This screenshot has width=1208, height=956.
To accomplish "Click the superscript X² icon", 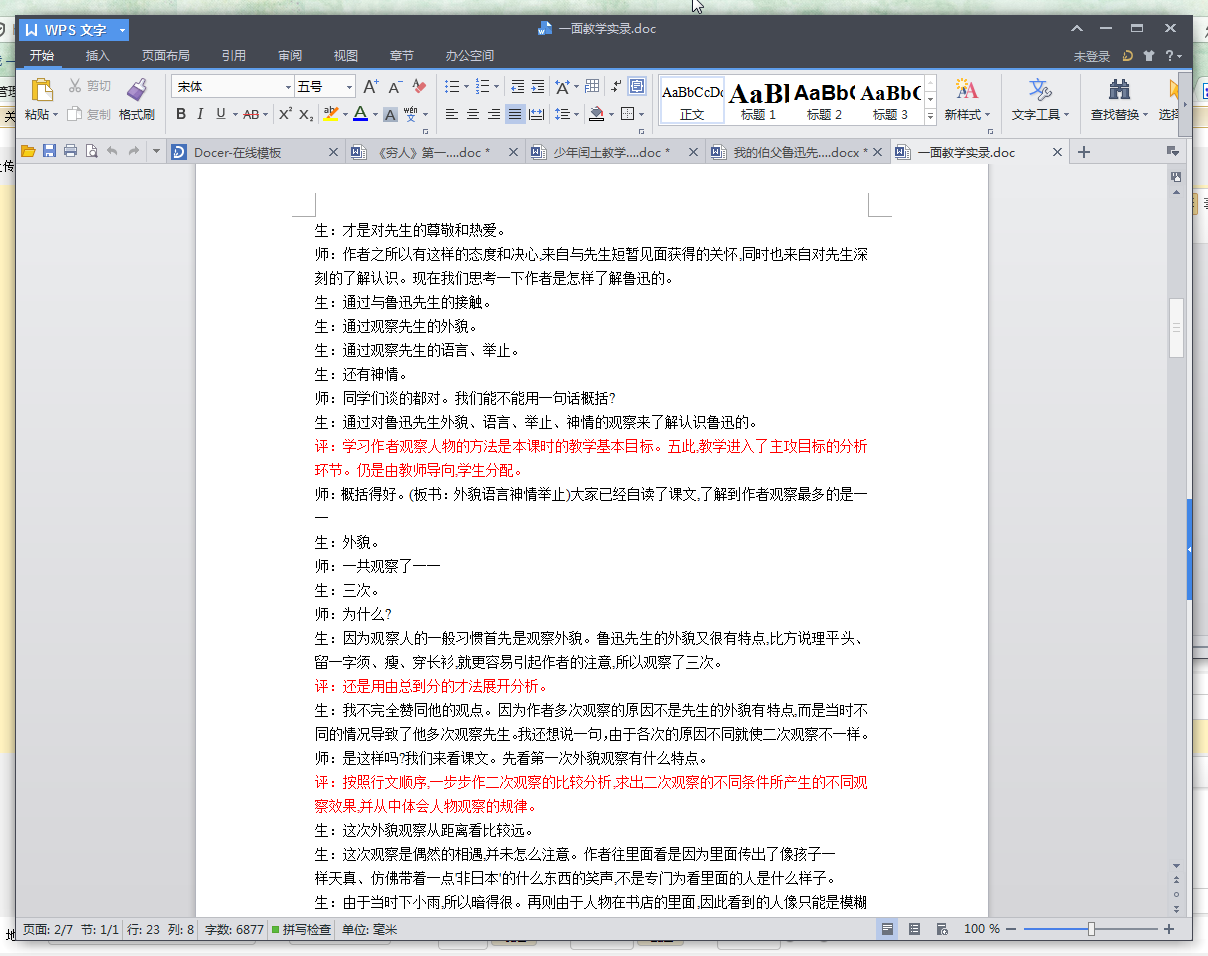I will 285,114.
